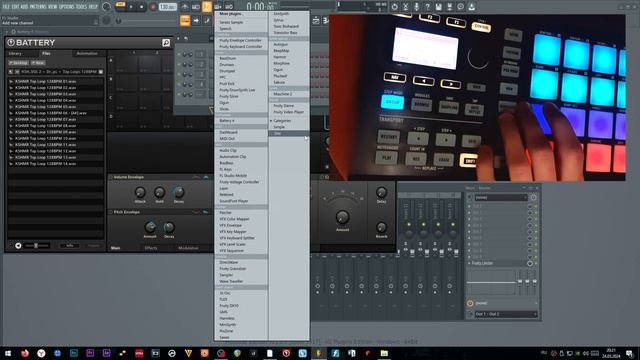Switch to Battery's Effects tab
The width and height of the screenshot is (640, 360).
(x=151, y=248)
